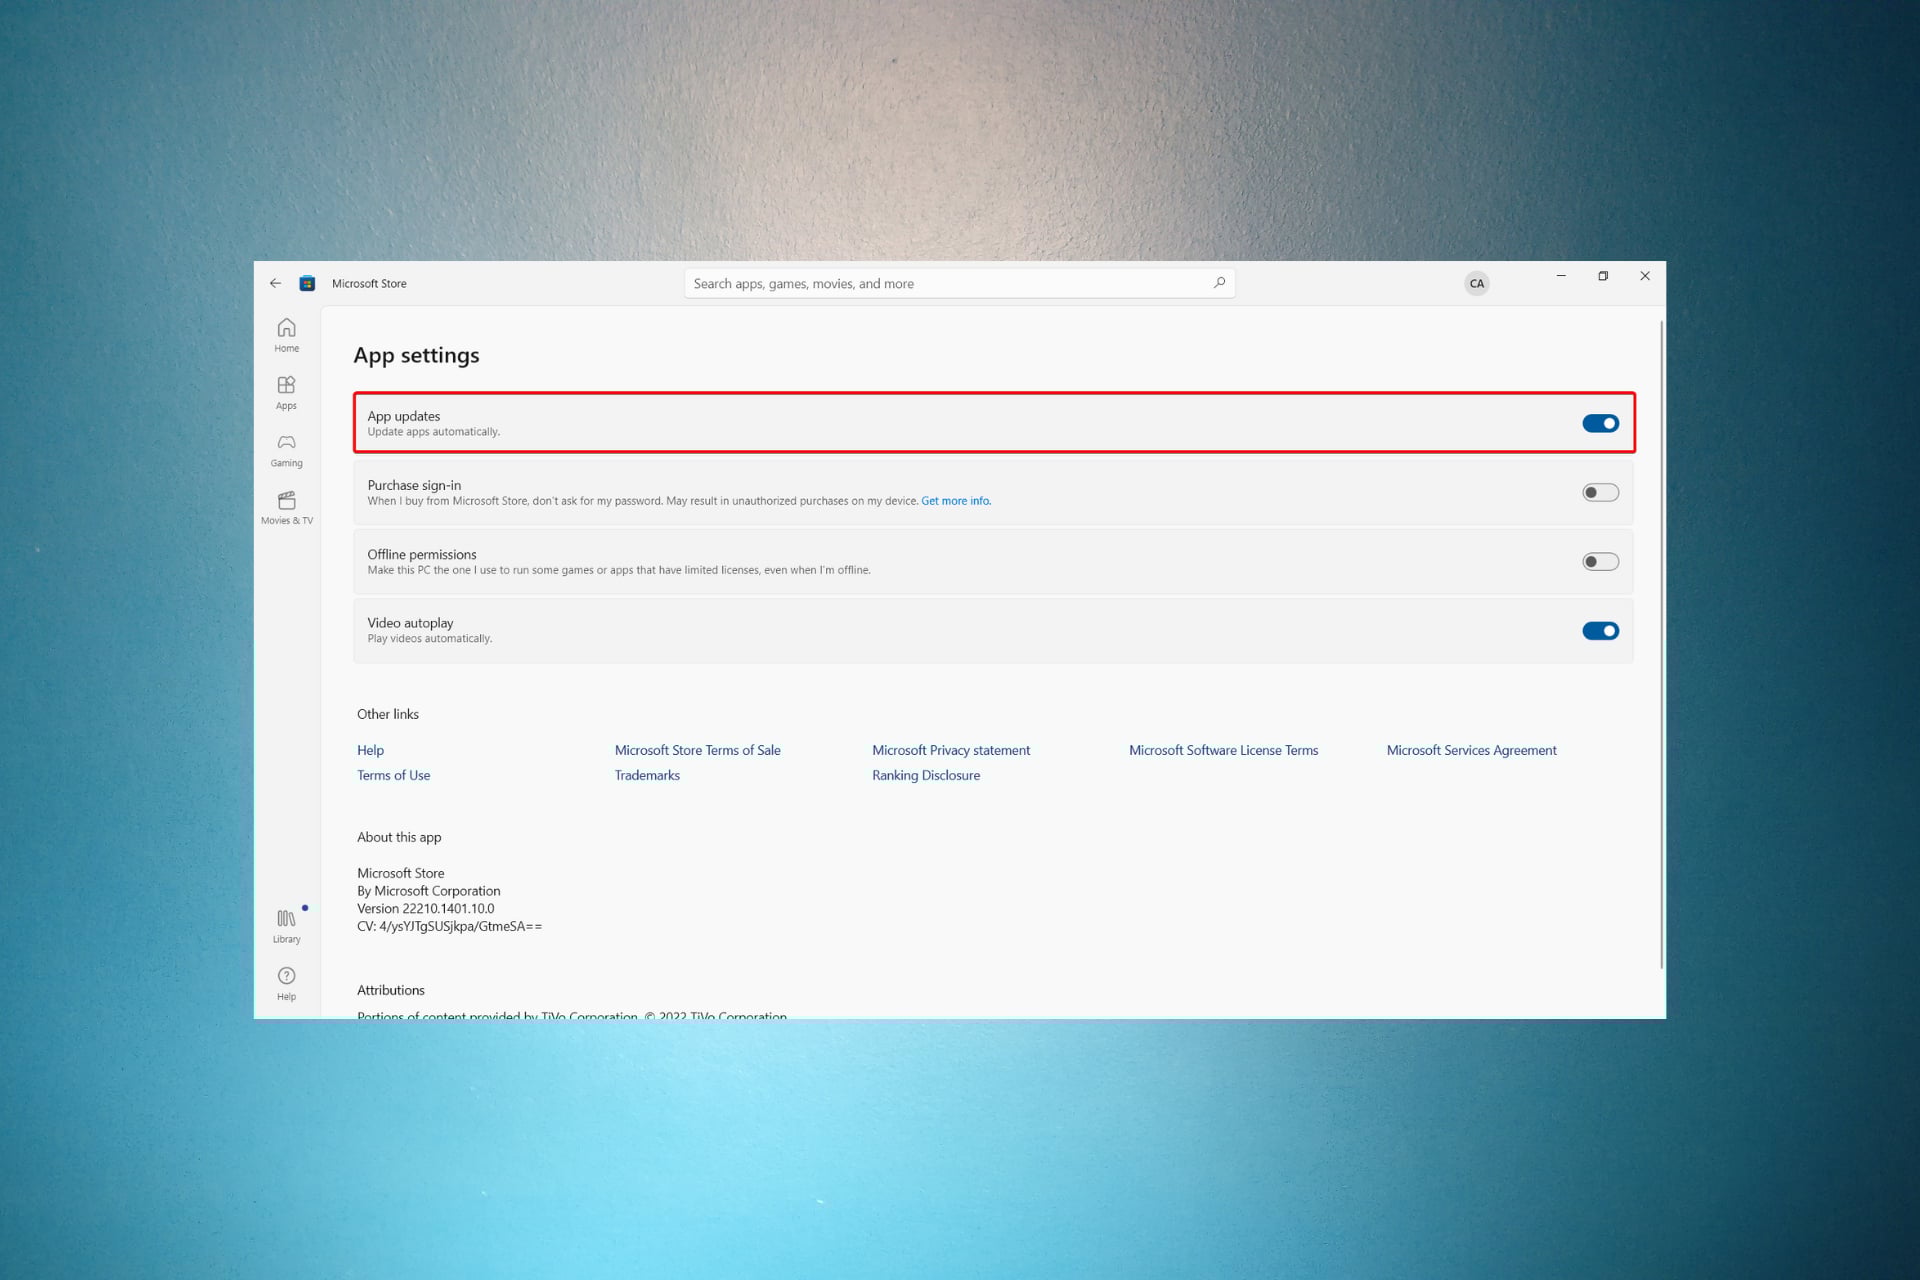Open the Gaming section
Image resolution: width=1920 pixels, height=1280 pixels.
point(286,448)
